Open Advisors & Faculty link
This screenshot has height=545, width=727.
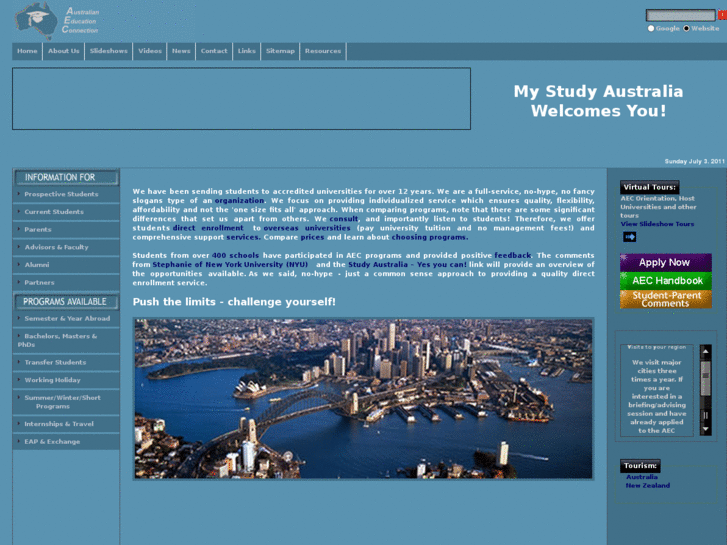click(x=66, y=247)
